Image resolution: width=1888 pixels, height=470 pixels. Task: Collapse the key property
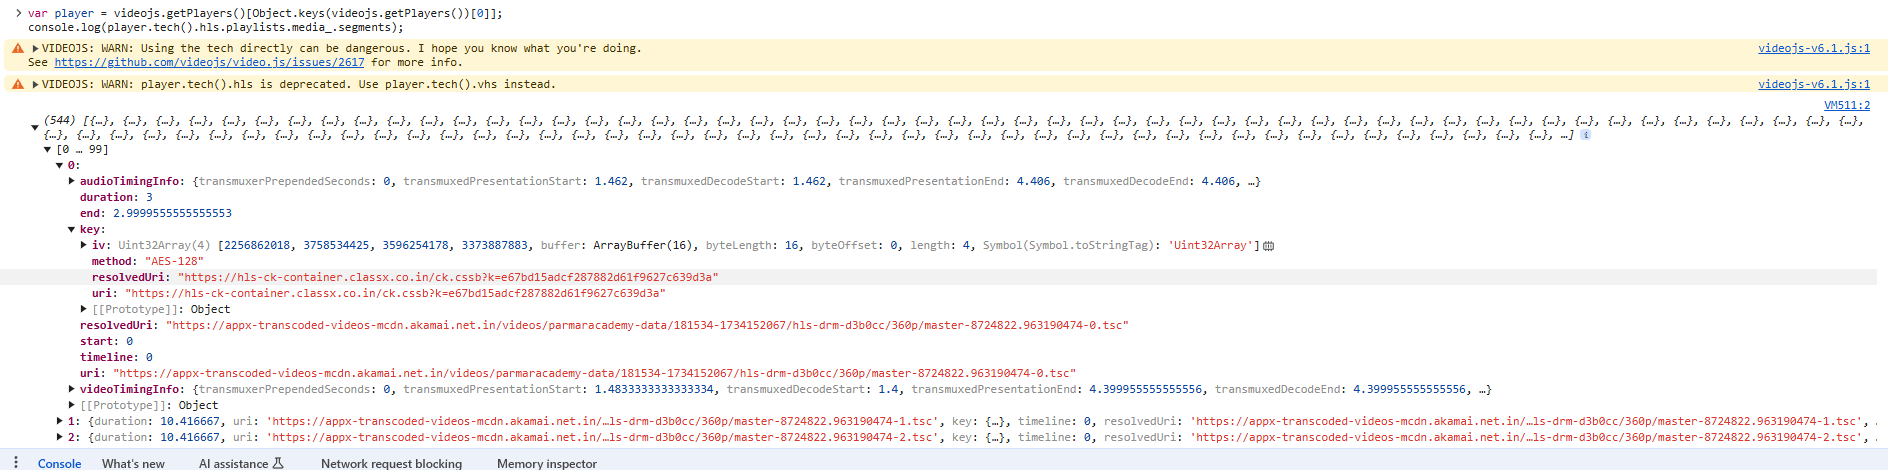pyautogui.click(x=71, y=230)
